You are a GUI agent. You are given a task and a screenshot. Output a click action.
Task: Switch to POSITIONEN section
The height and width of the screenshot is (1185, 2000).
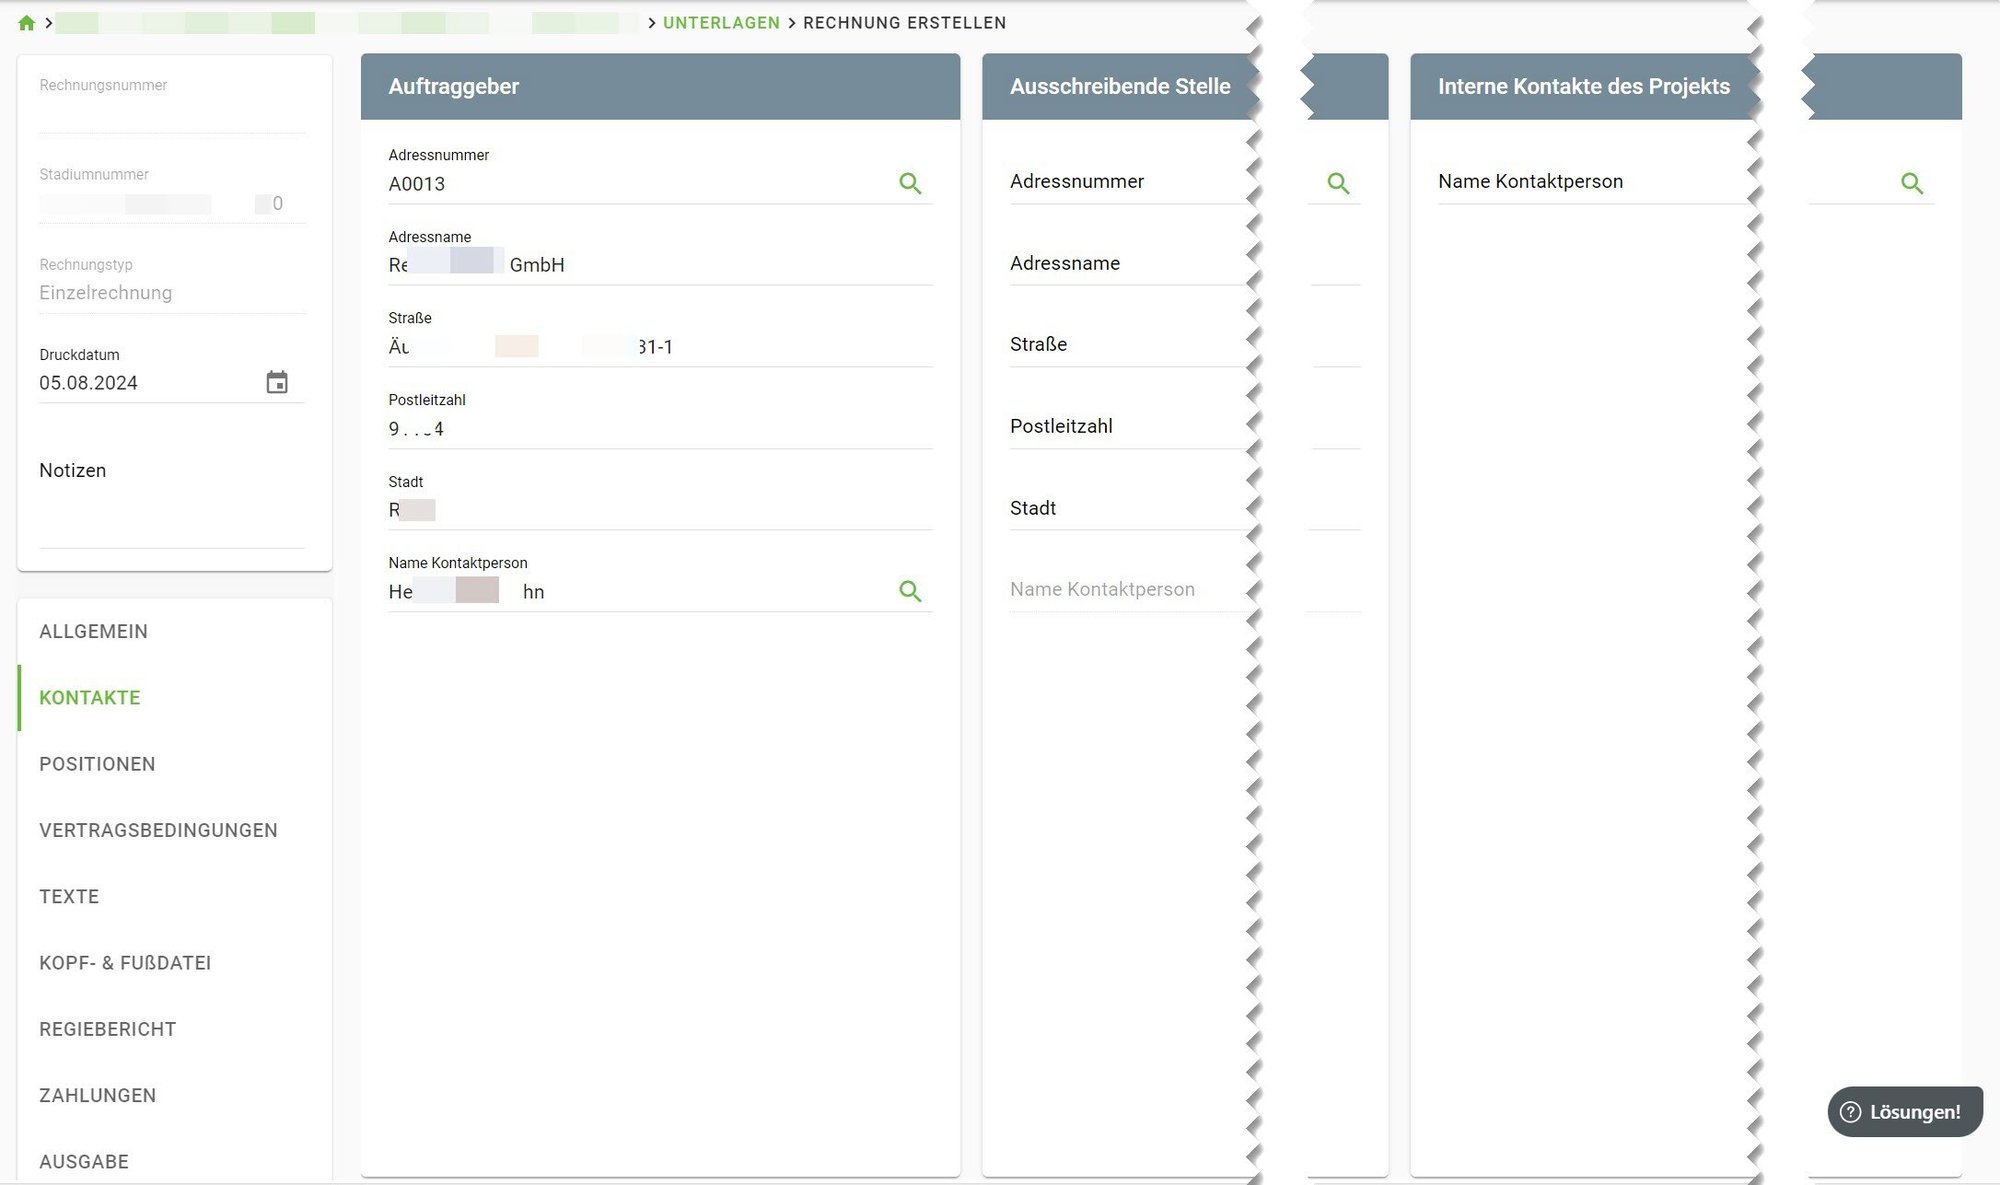coord(97,764)
